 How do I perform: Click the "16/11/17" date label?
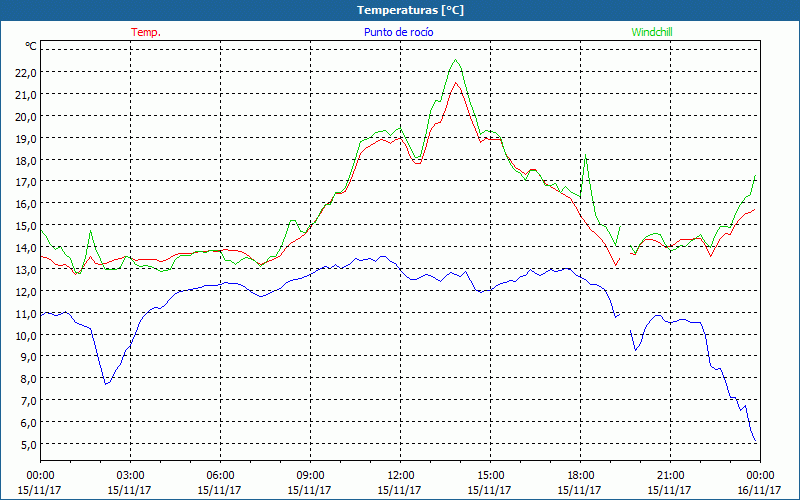click(x=759, y=490)
